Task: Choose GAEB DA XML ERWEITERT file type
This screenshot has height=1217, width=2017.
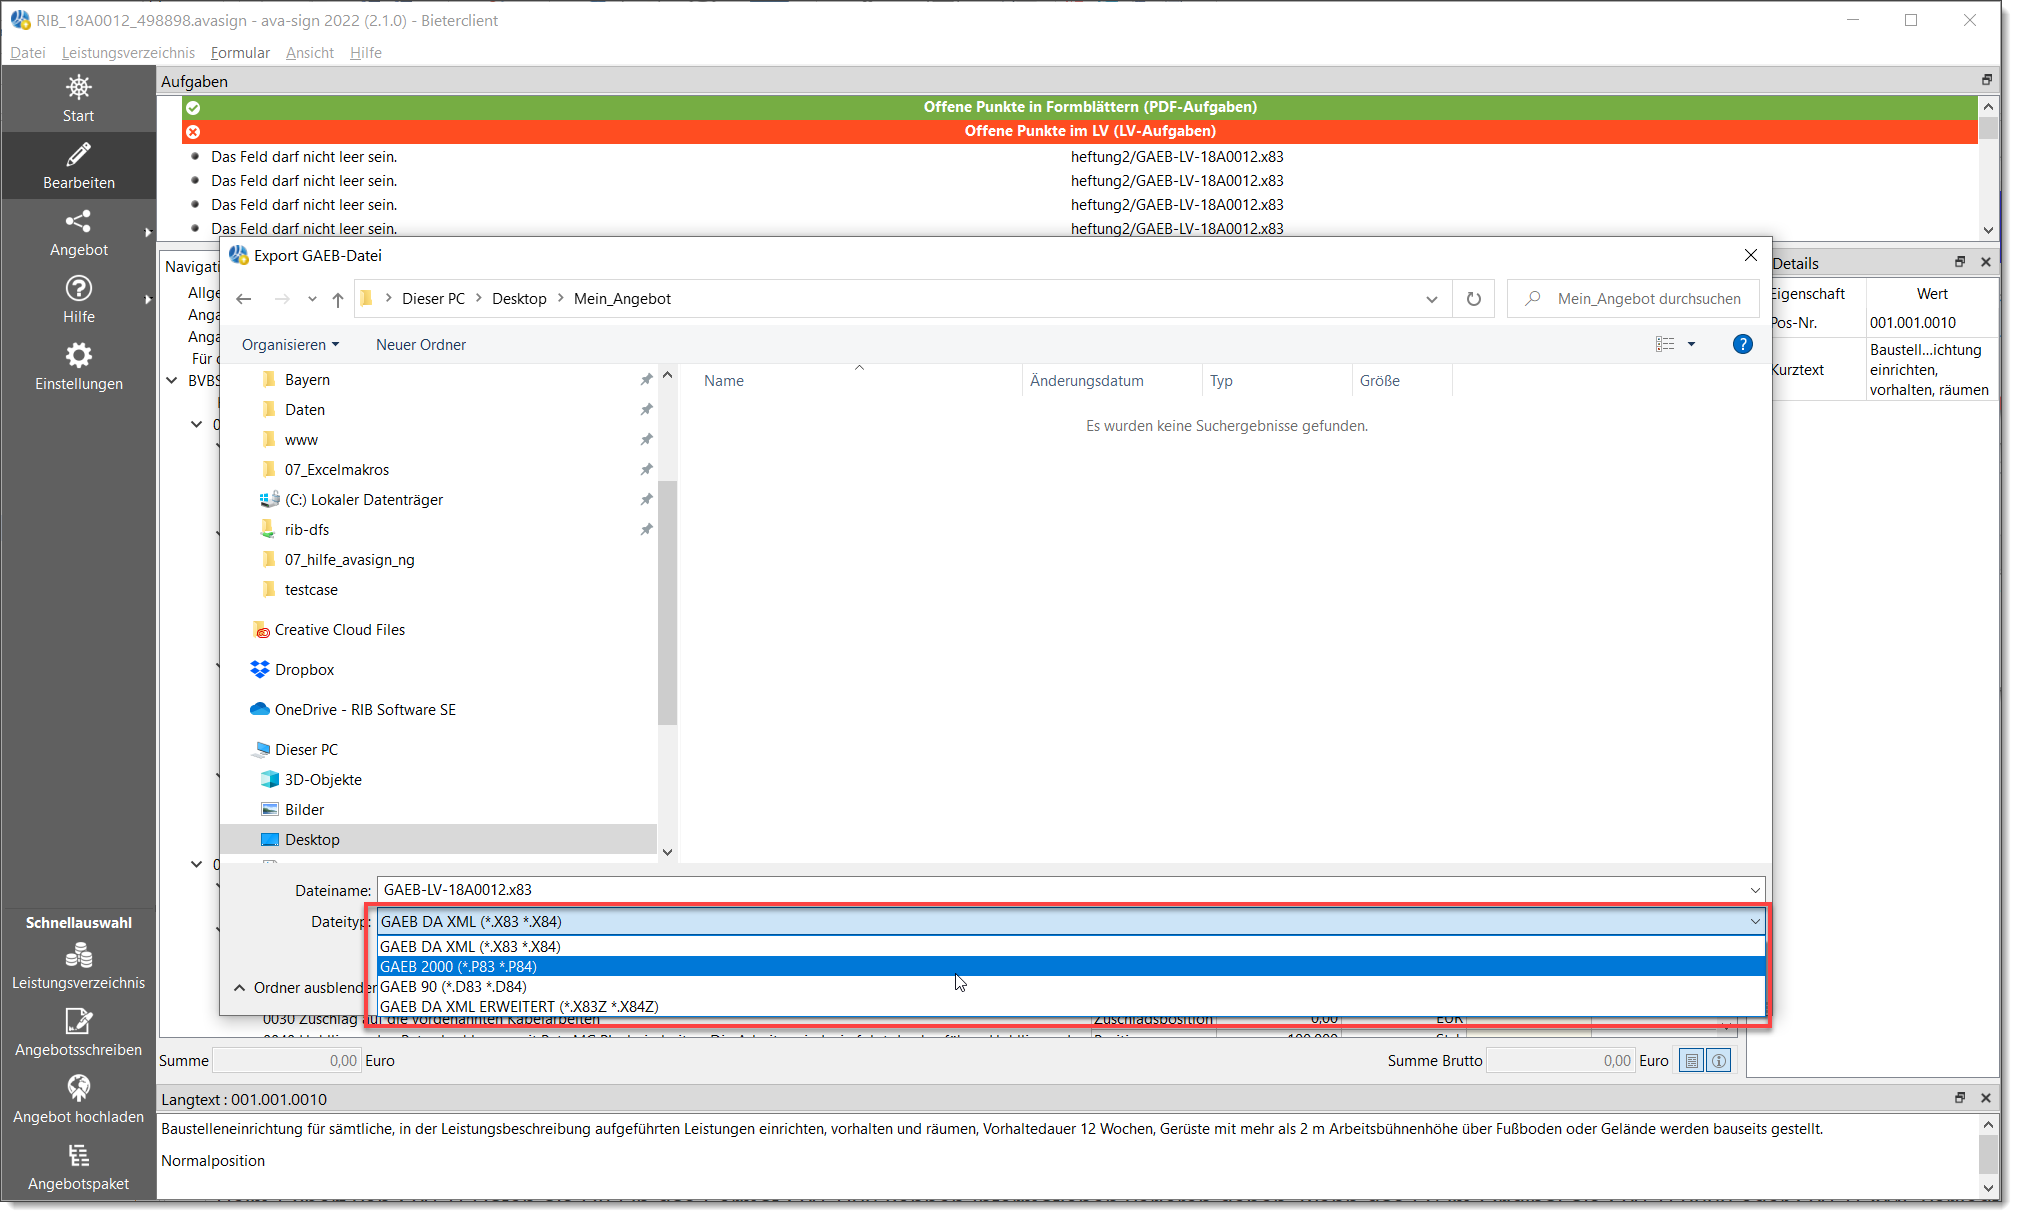Action: [1071, 1007]
